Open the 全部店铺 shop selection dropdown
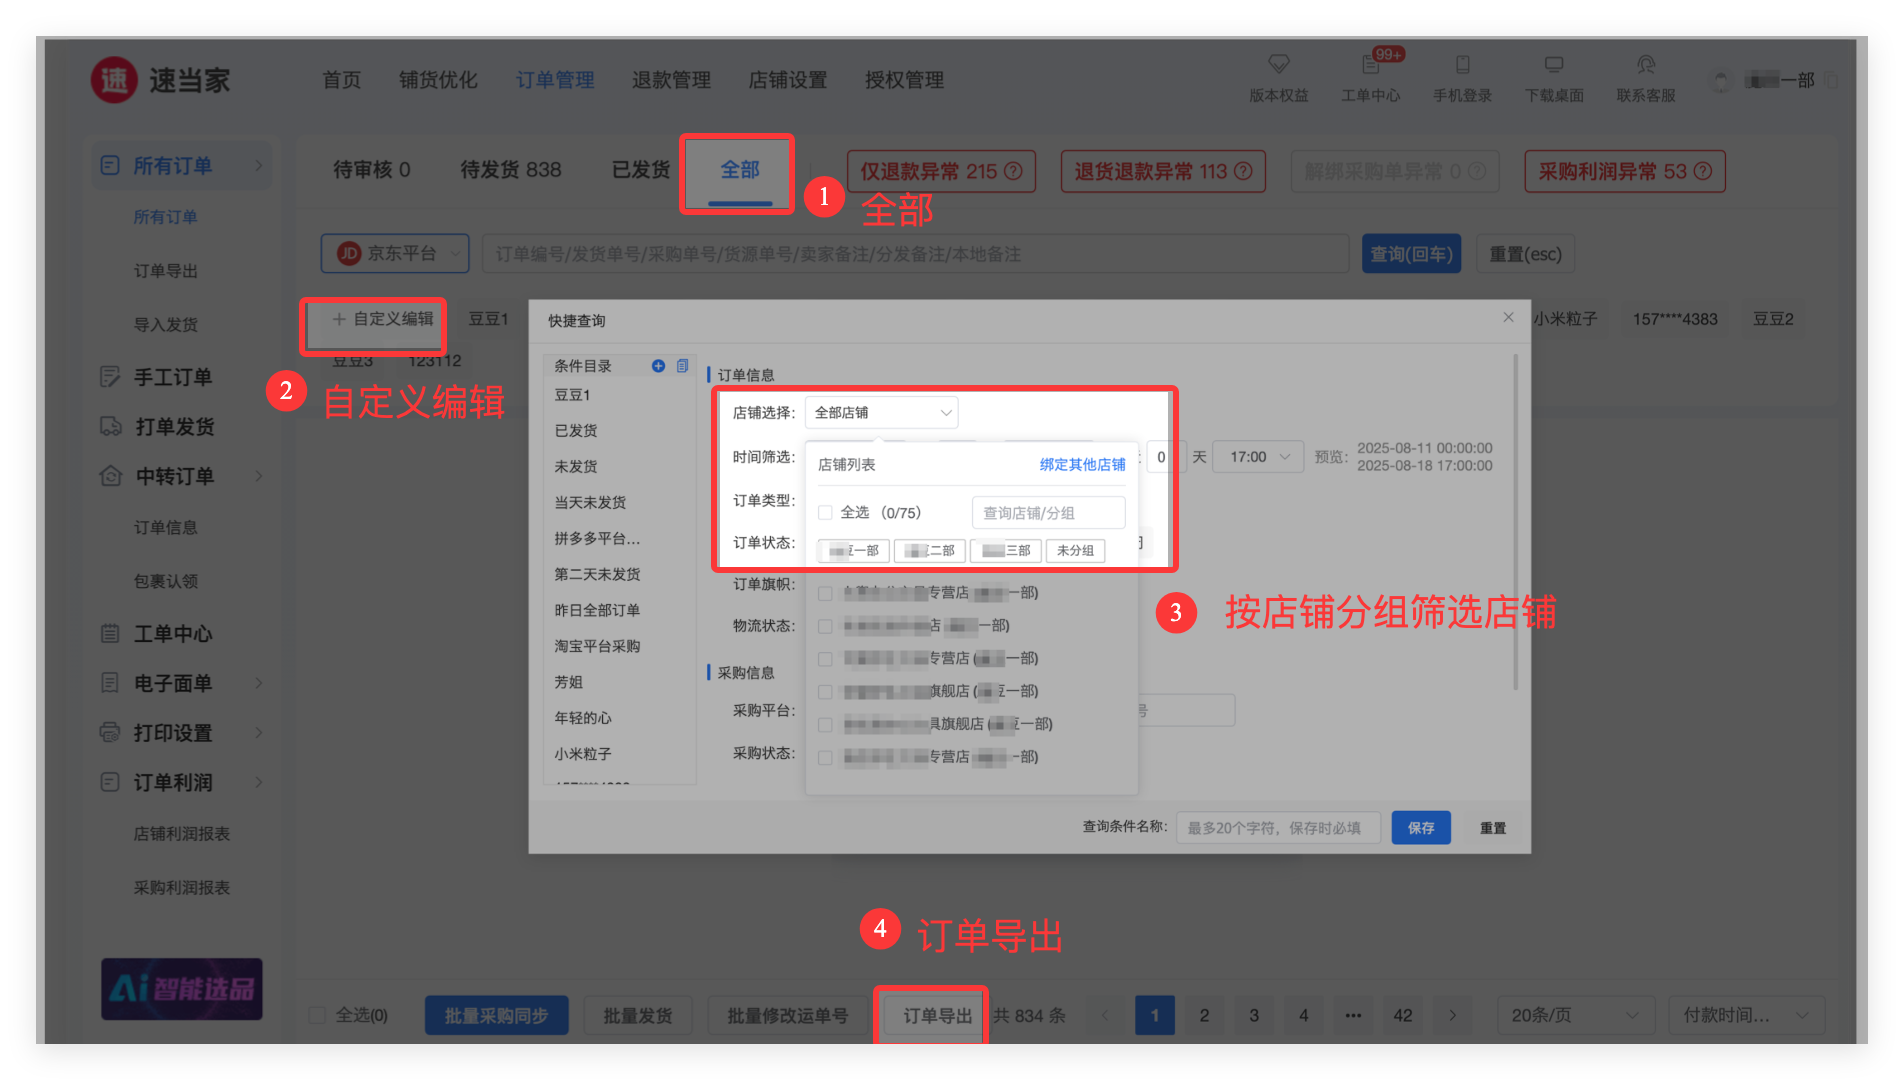The image size is (1904, 1080). (x=881, y=413)
